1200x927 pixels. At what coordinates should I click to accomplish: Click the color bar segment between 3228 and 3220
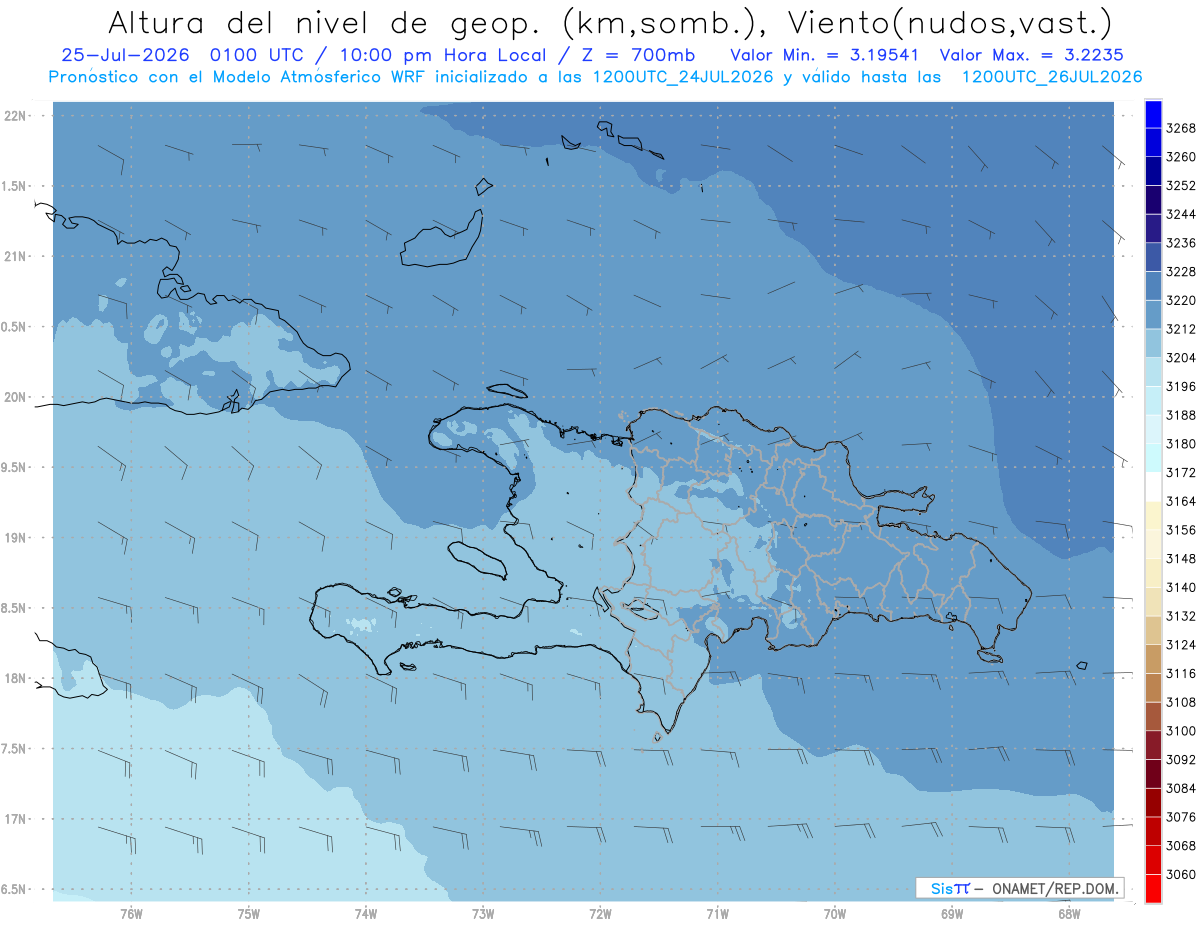(1153, 286)
